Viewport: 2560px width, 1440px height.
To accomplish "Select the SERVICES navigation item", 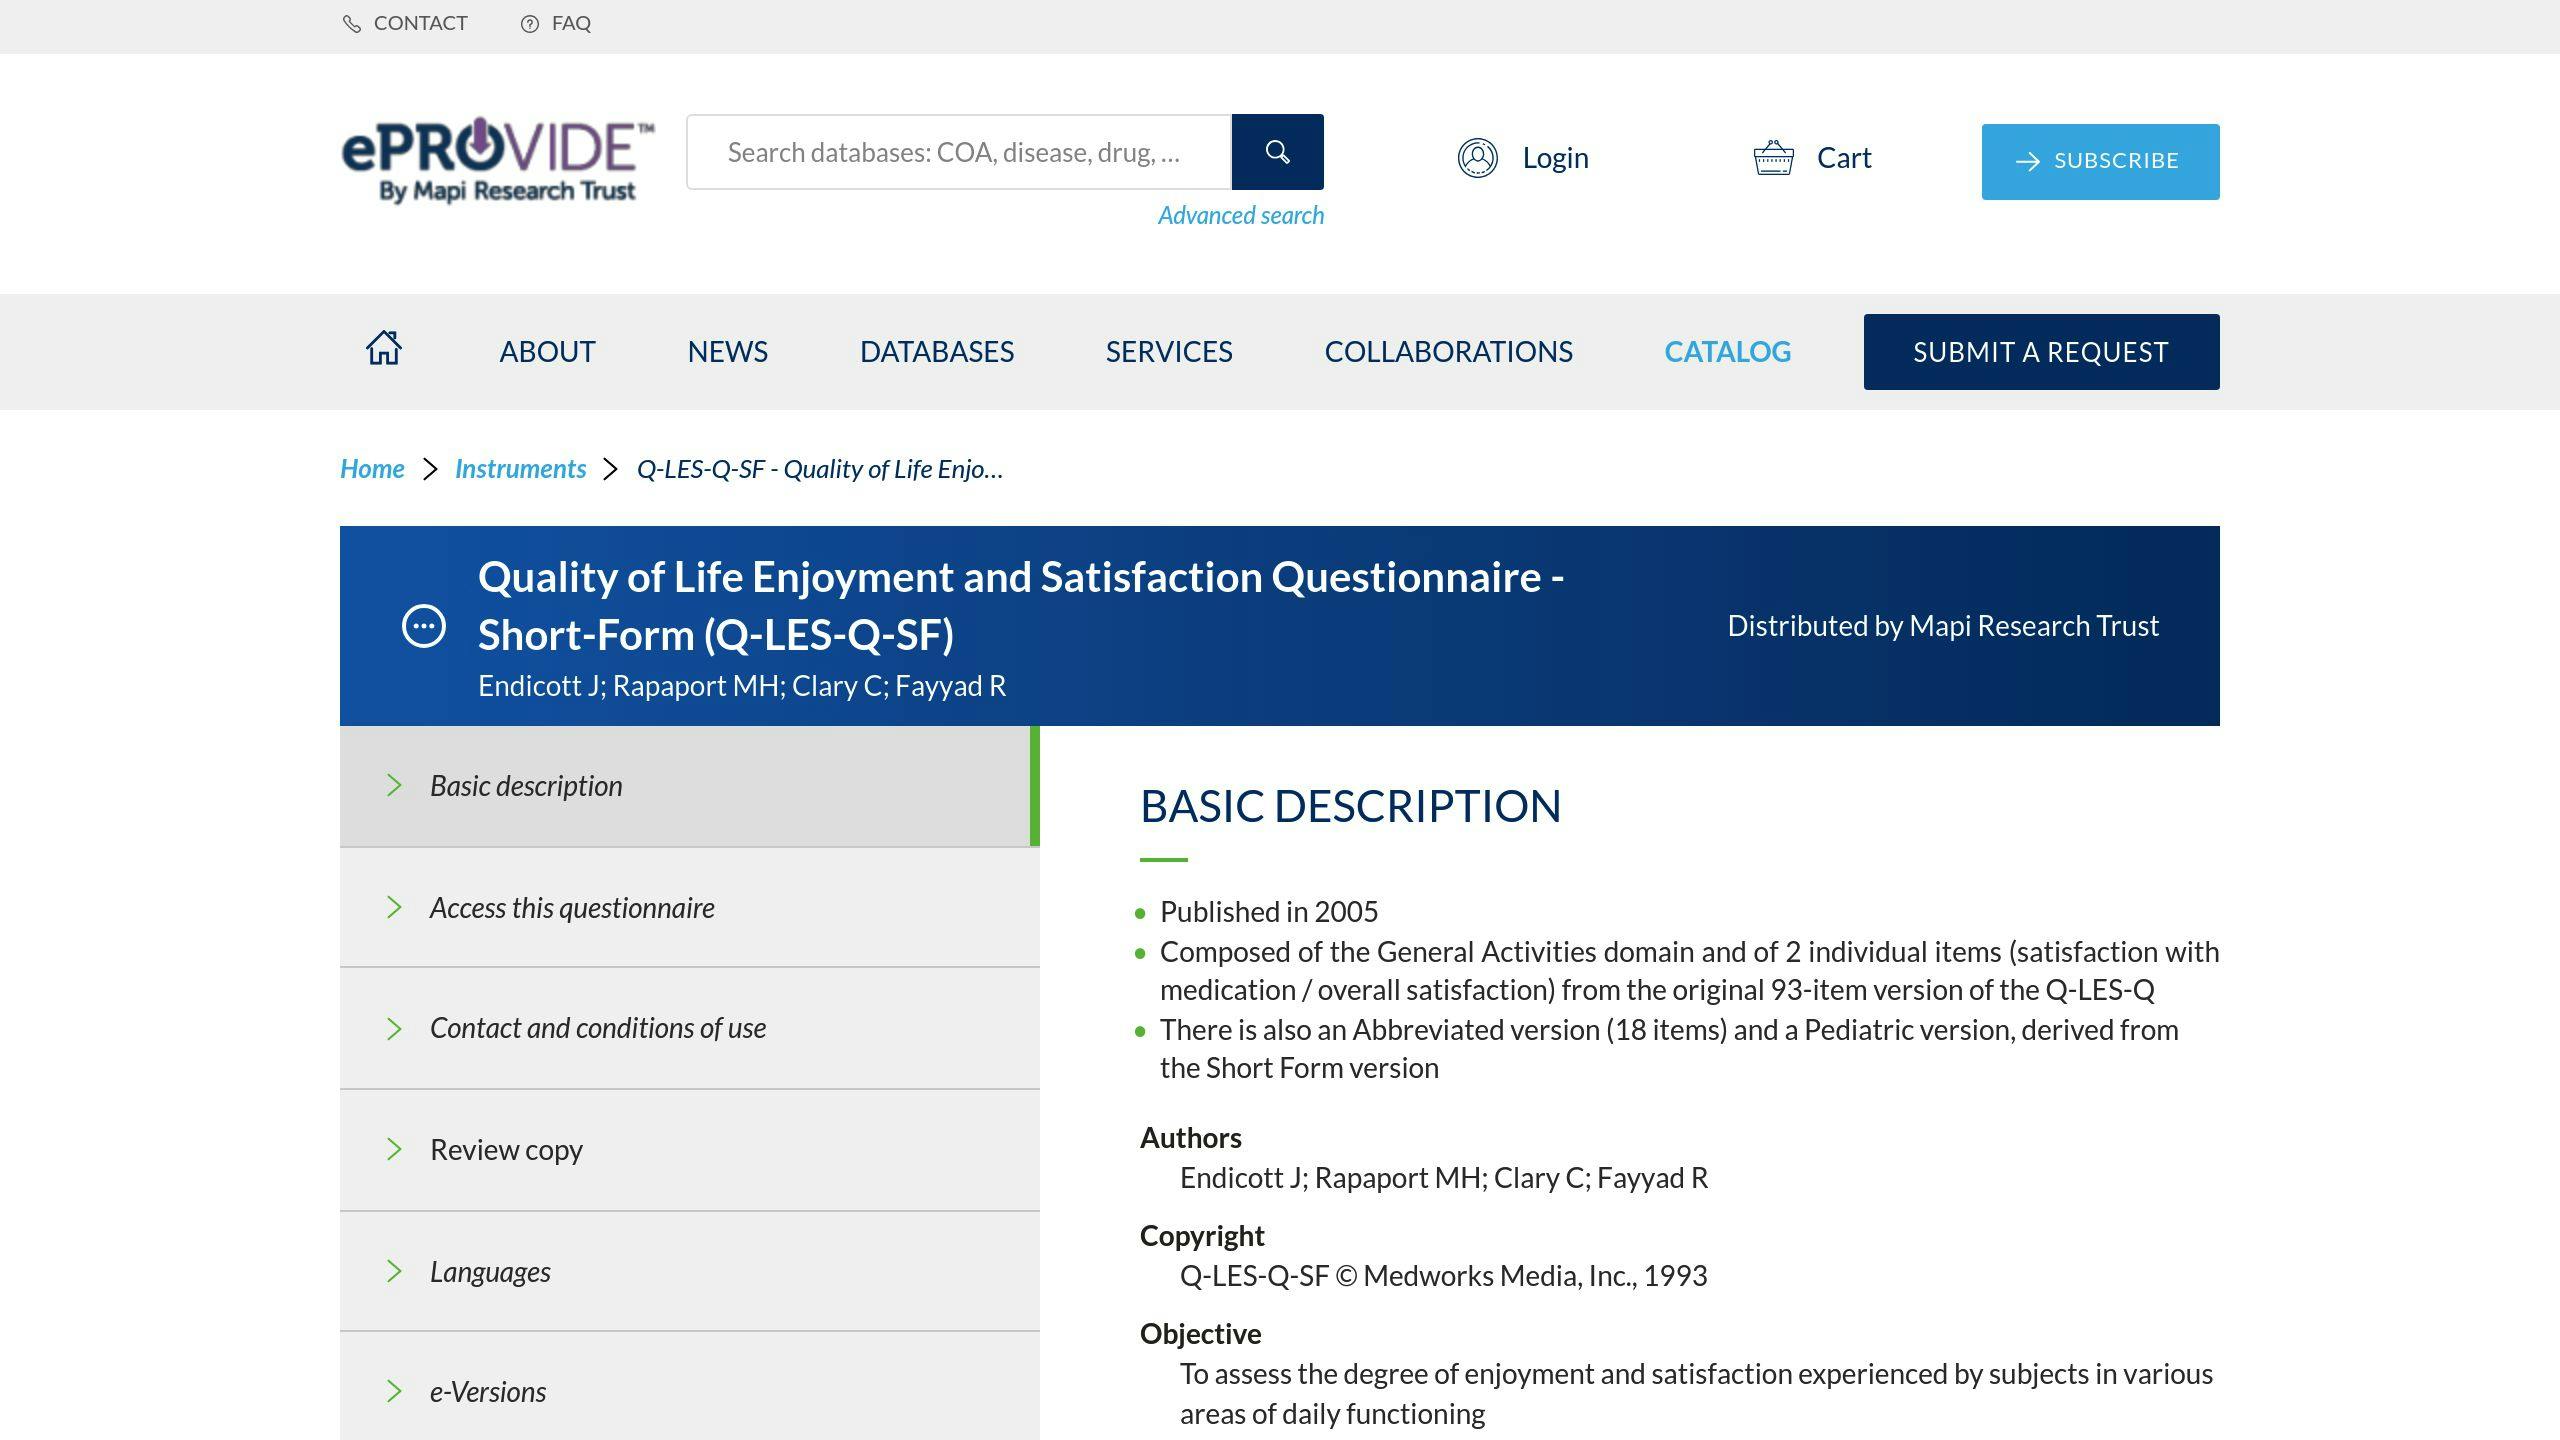I will 1169,352.
